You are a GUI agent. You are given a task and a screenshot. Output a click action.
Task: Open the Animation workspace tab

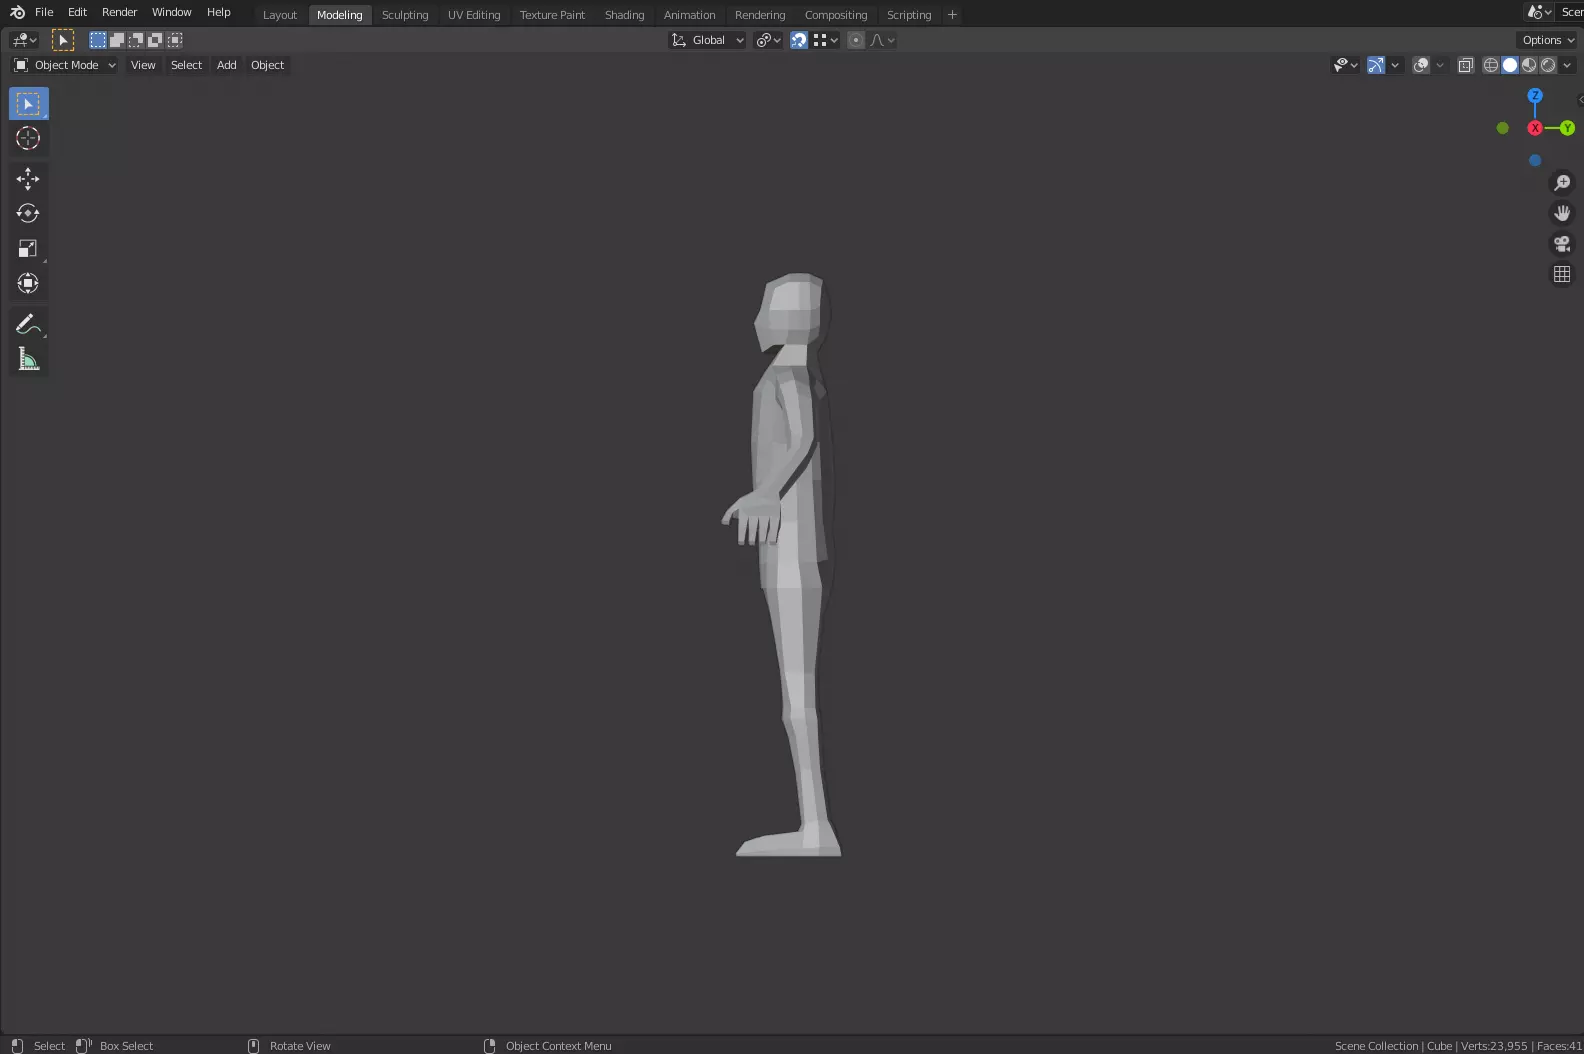click(x=690, y=15)
